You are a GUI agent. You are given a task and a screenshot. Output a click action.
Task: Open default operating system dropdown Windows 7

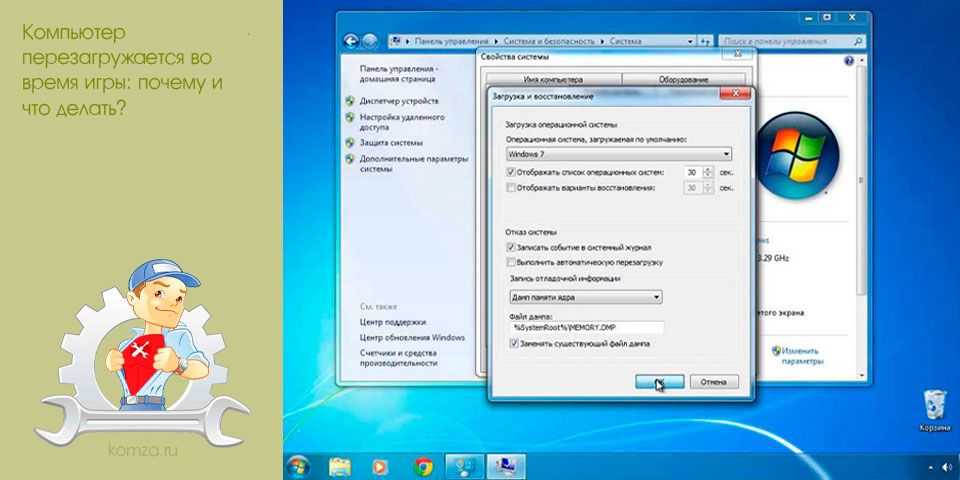[619, 154]
